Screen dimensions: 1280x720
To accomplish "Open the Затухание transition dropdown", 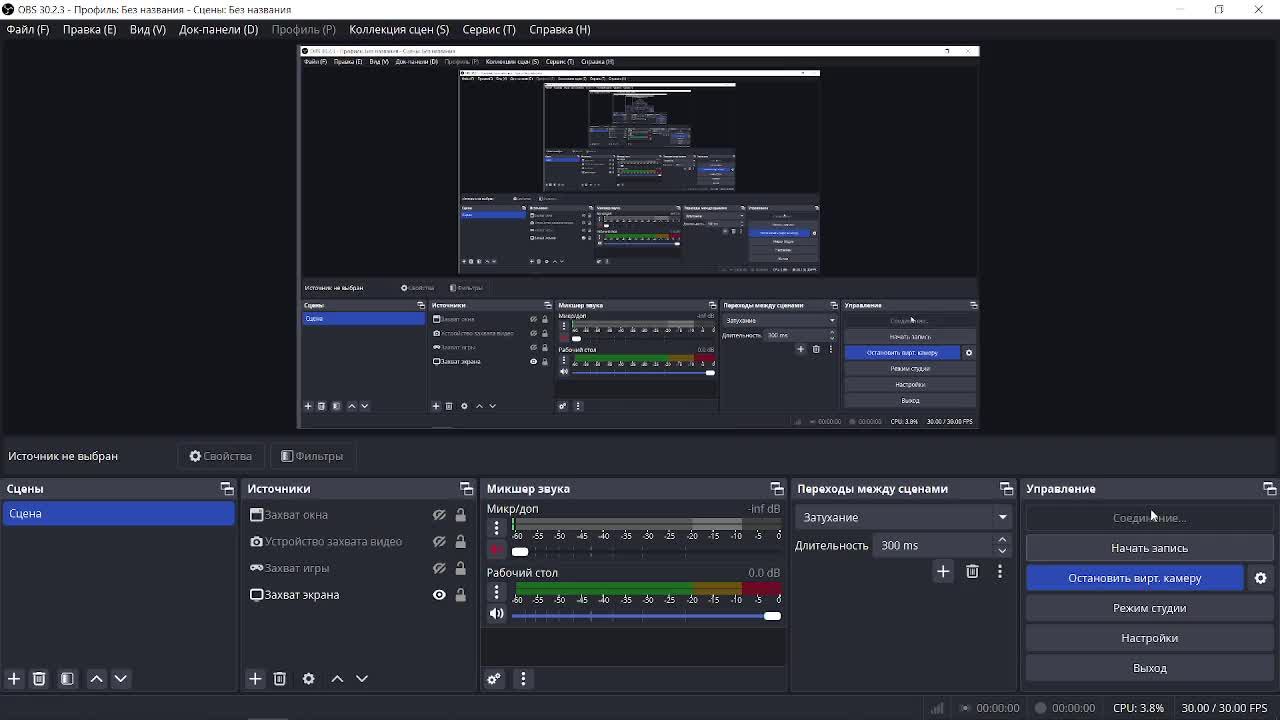I will [x=904, y=517].
